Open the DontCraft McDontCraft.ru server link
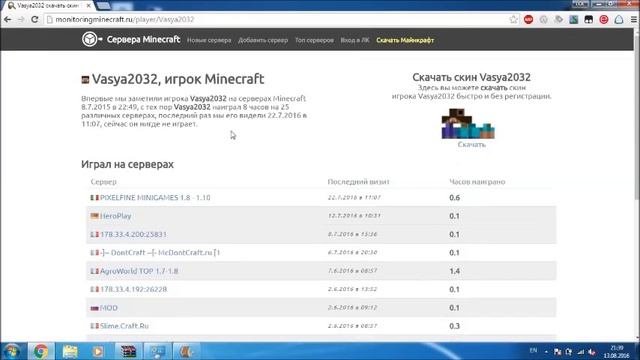 point(160,253)
